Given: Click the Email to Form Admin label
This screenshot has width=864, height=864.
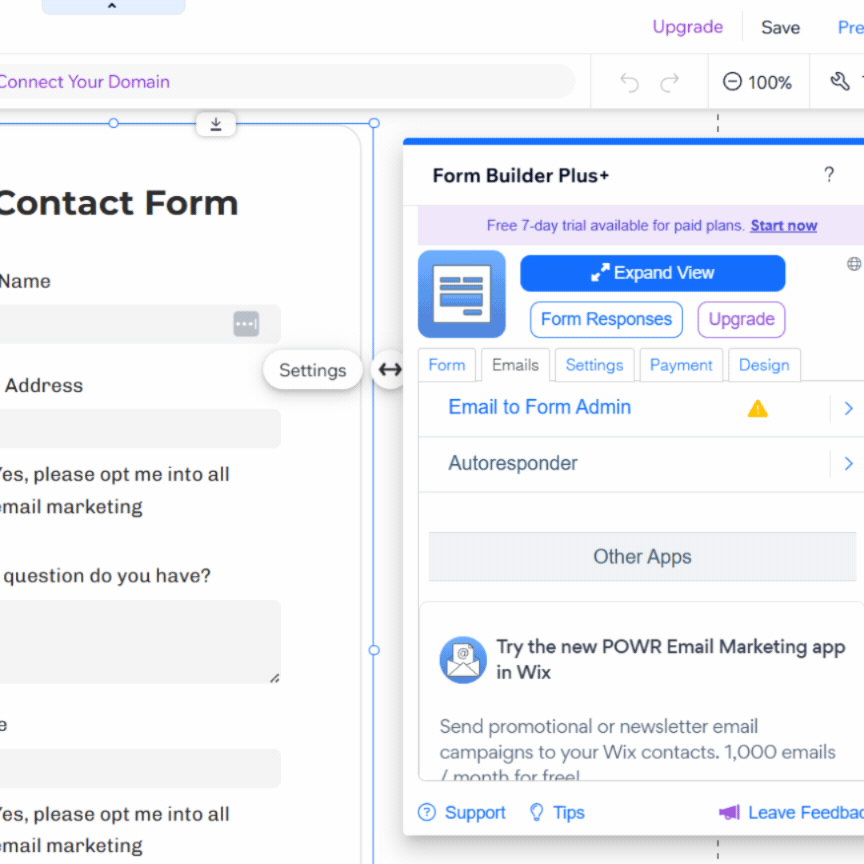Looking at the screenshot, I should point(539,407).
